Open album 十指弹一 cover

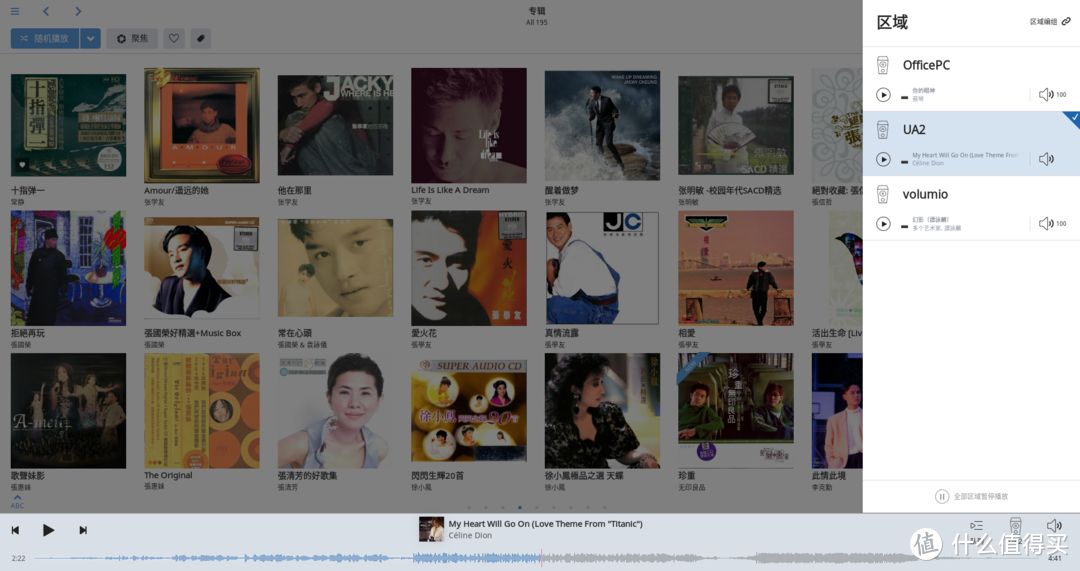(68, 125)
